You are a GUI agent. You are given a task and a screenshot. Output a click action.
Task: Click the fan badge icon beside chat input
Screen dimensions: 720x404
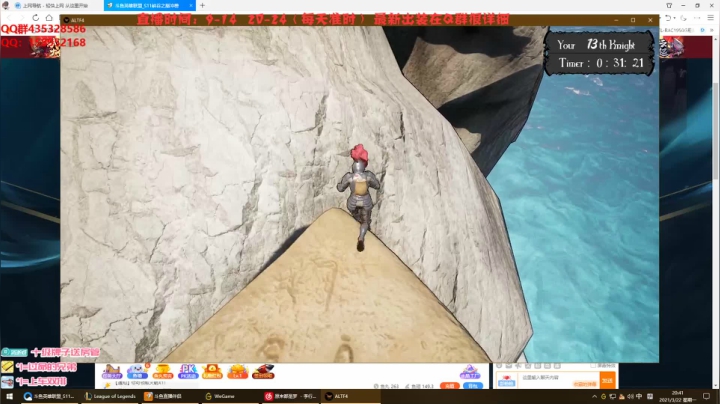[506, 381]
